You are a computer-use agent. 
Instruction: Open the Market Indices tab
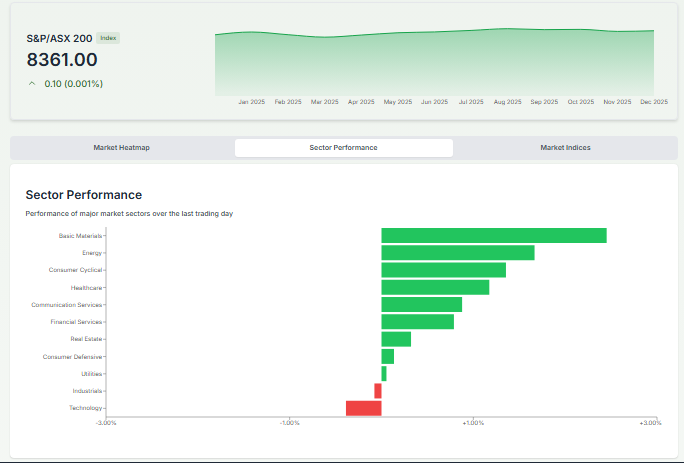point(565,147)
